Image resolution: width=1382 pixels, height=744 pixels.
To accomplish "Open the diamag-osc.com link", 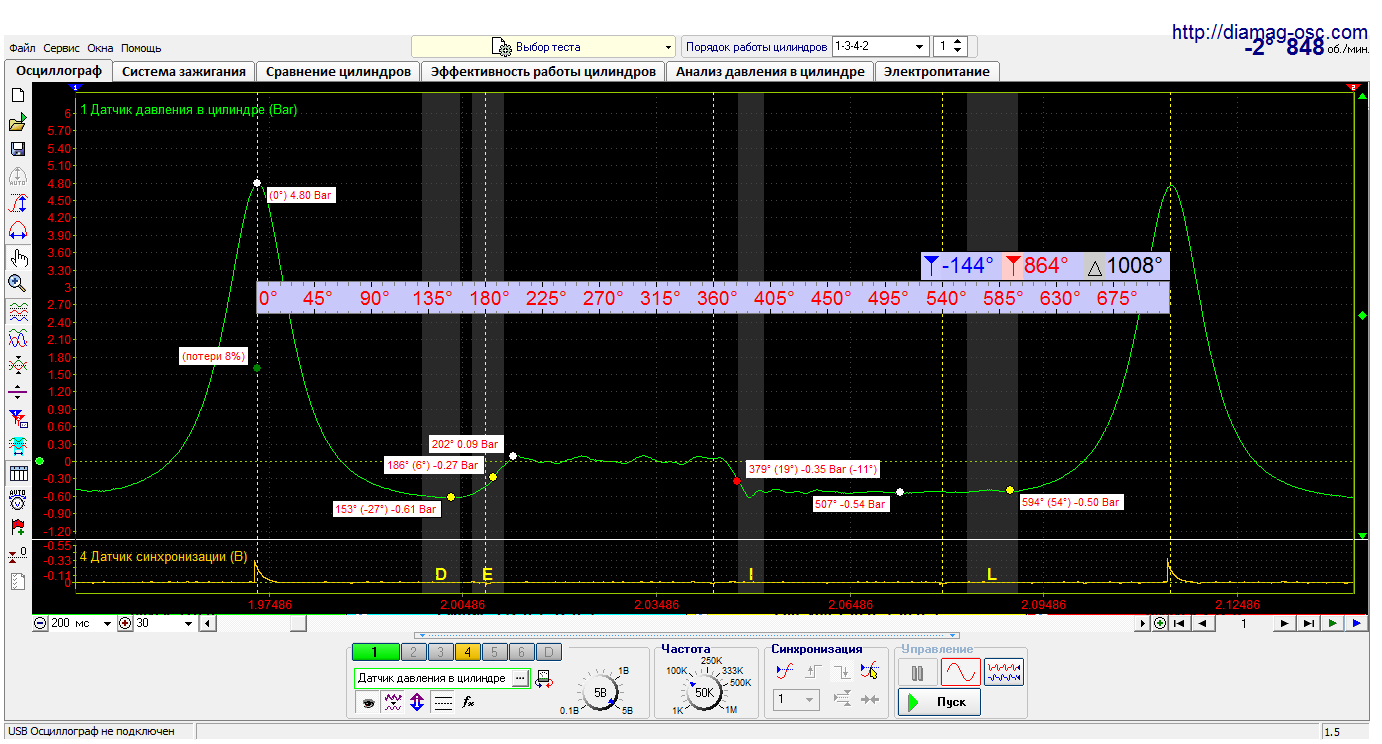I will (x=1269, y=32).
